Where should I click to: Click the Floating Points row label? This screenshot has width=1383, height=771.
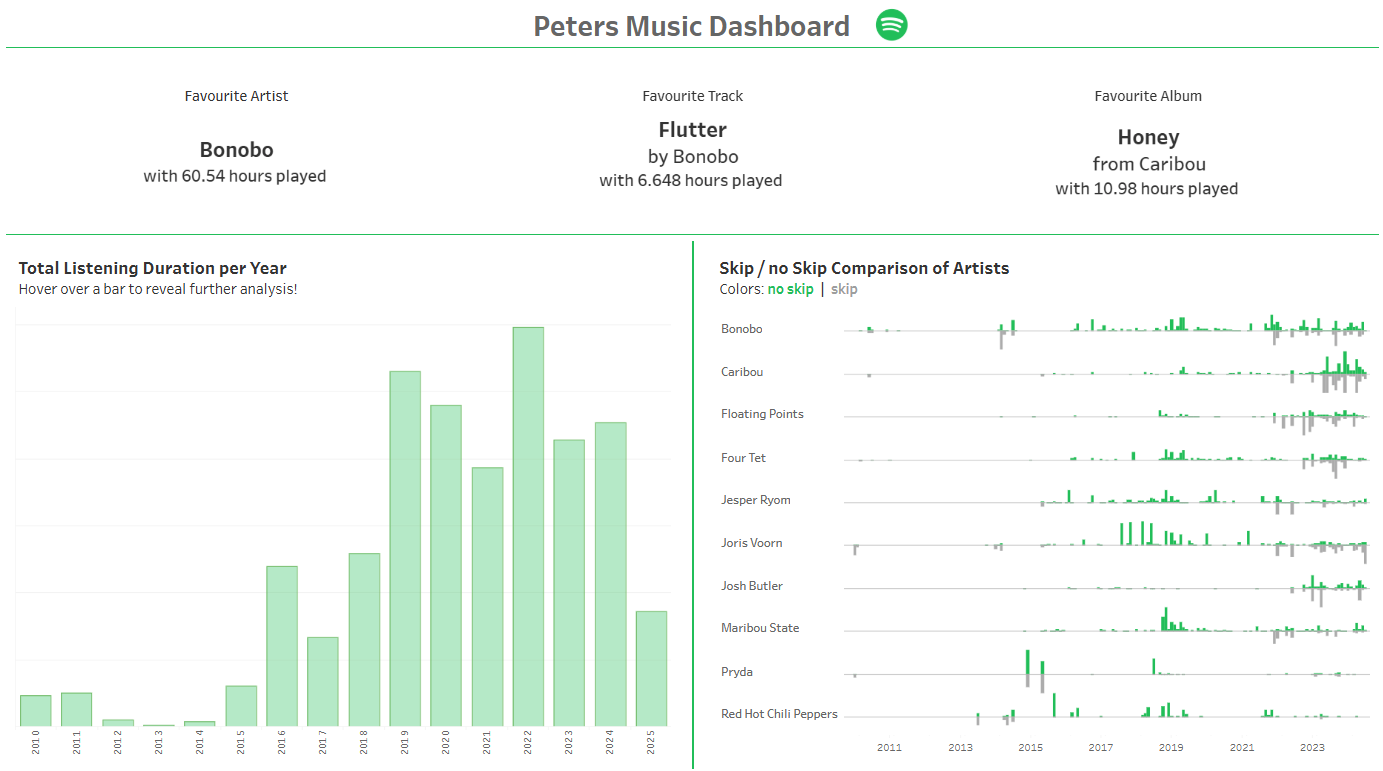762,414
